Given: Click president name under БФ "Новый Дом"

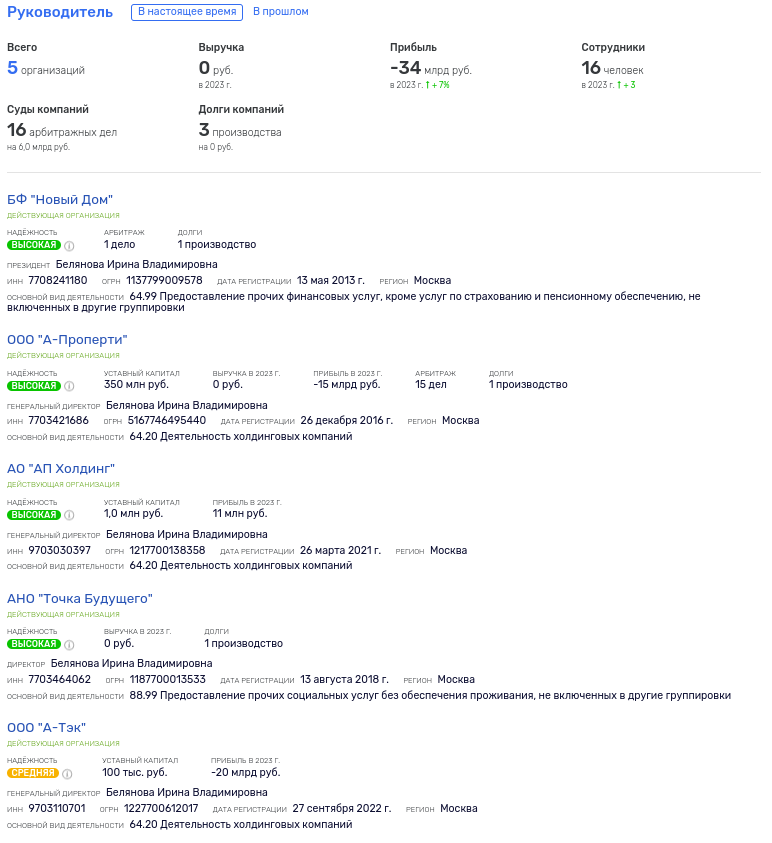Looking at the screenshot, I should 137,265.
